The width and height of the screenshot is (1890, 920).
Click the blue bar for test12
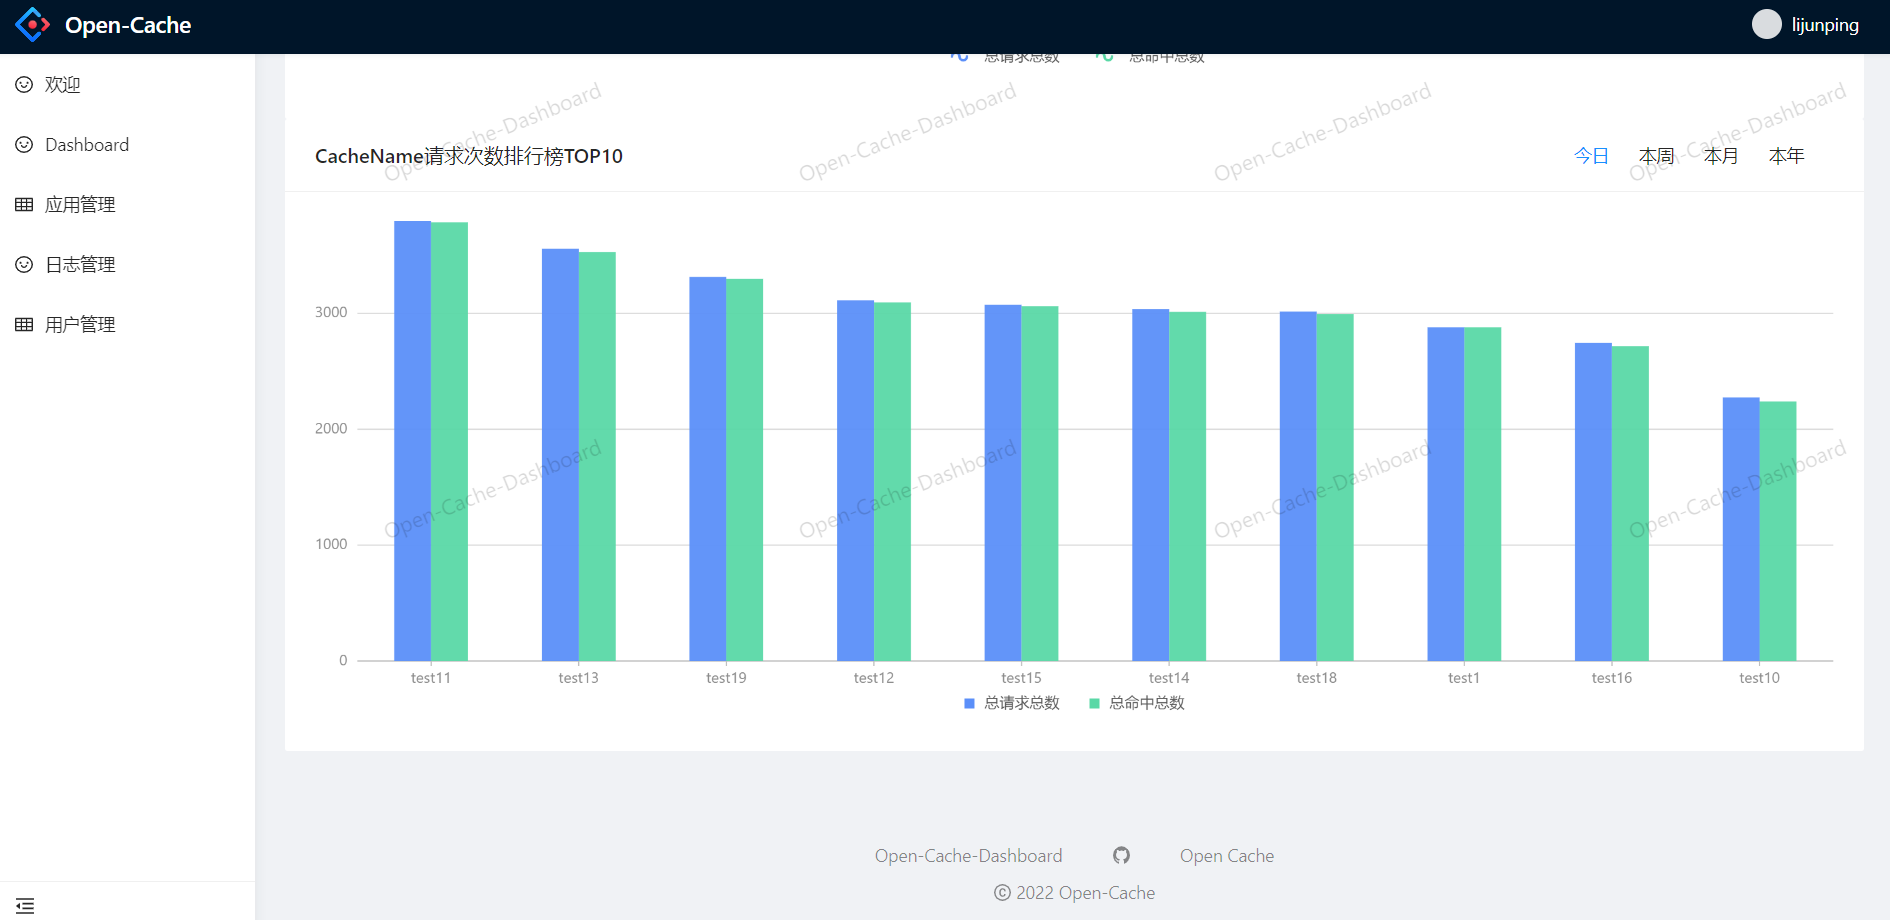coord(855,481)
